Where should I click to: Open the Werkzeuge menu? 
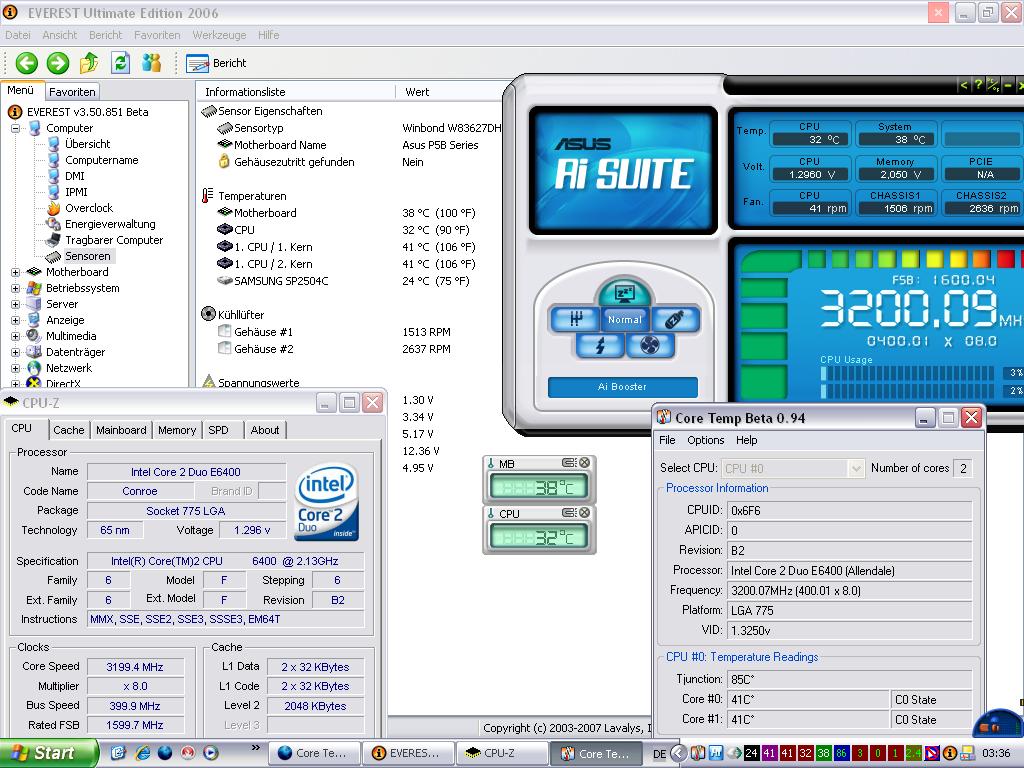coord(219,35)
